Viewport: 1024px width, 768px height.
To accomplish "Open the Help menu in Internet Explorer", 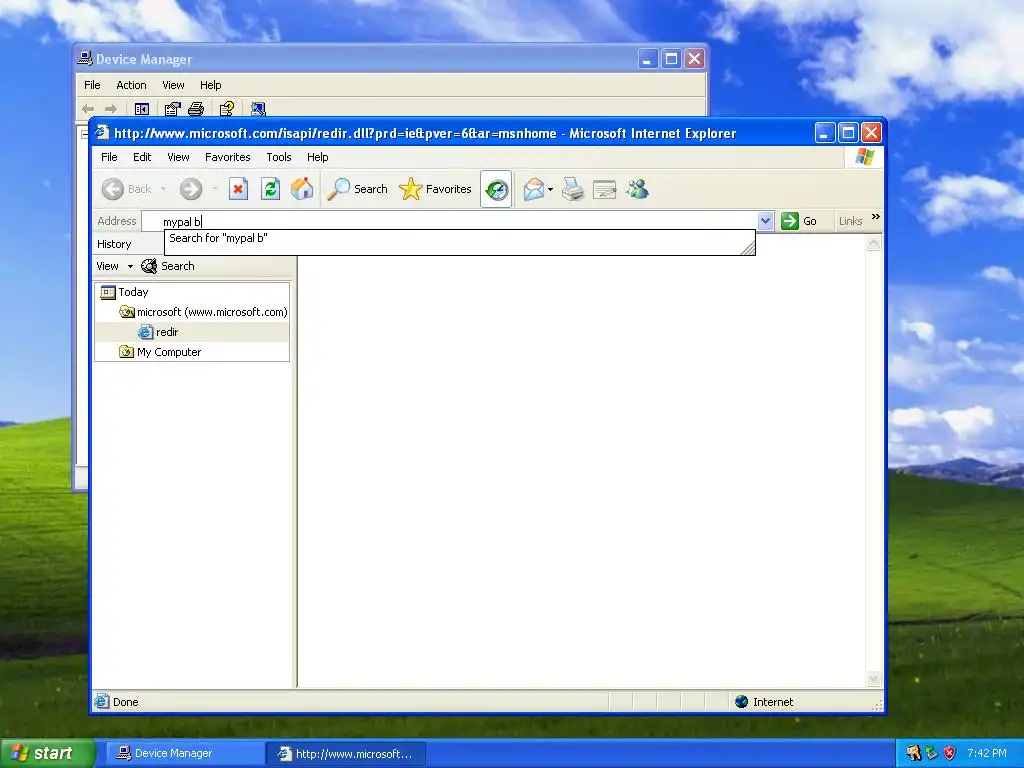I will pyautogui.click(x=317, y=157).
